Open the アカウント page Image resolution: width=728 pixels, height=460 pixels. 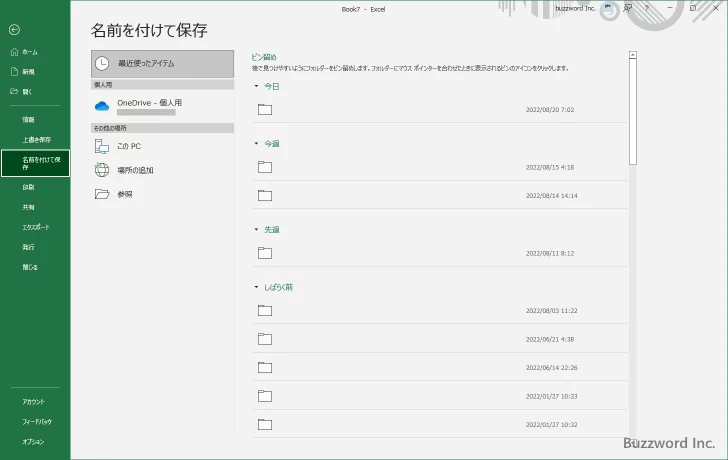[33, 402]
